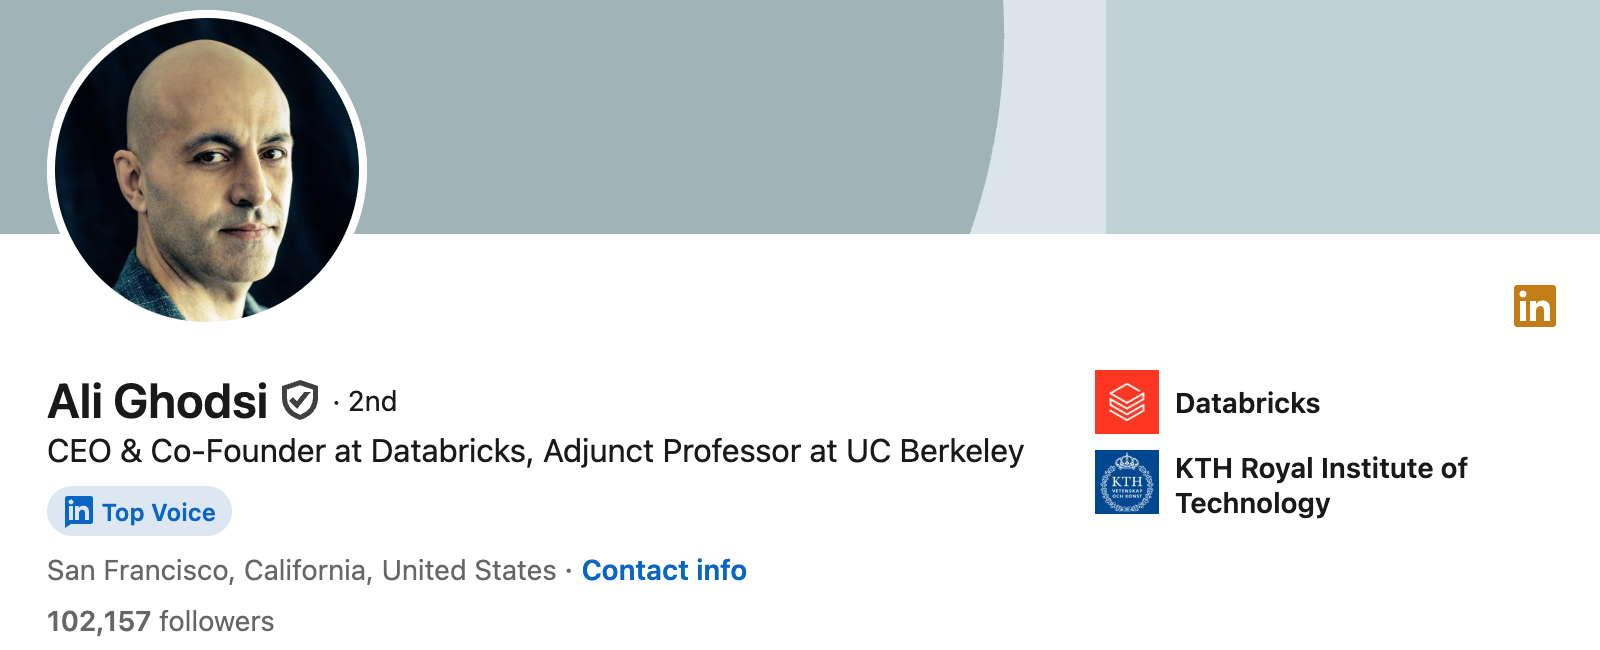
Task: Open the Top Voice badge
Action: (x=139, y=512)
